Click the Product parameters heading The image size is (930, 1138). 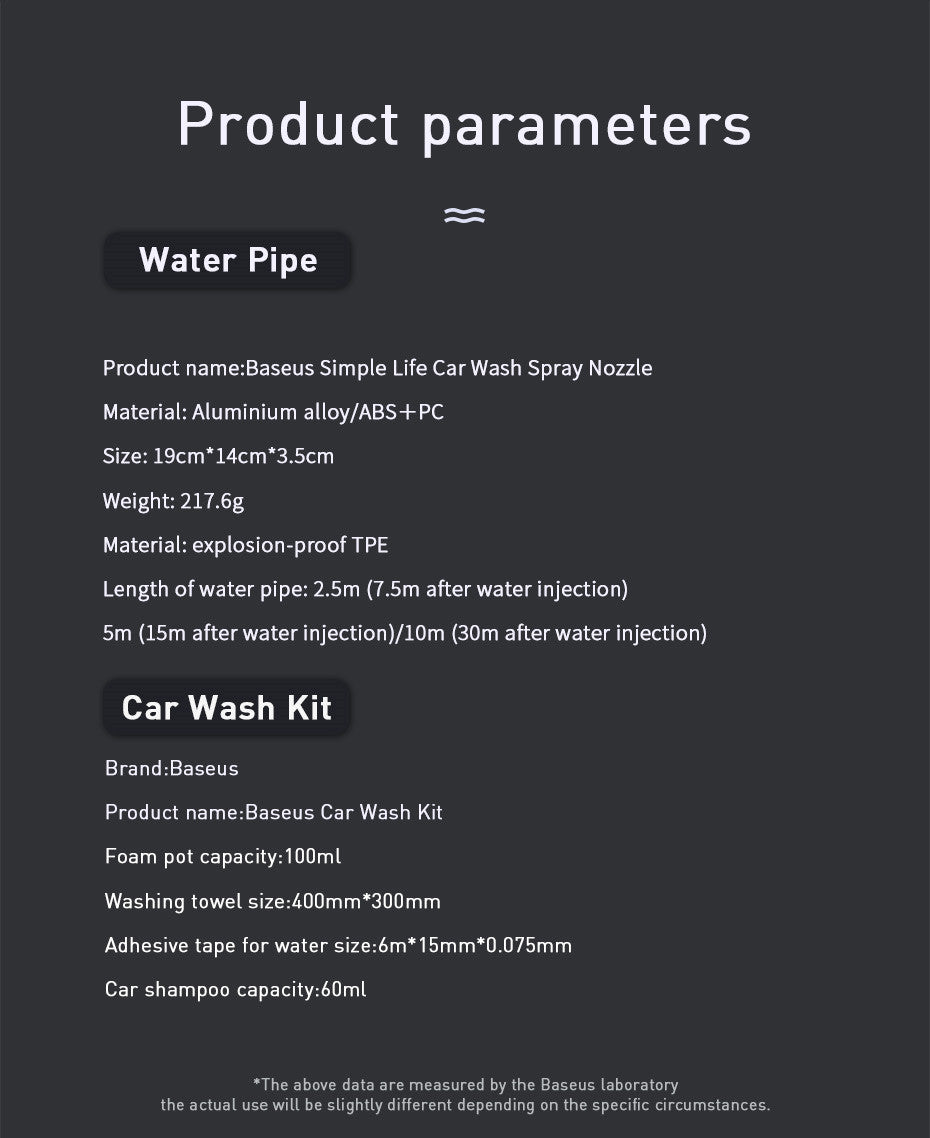[464, 125]
